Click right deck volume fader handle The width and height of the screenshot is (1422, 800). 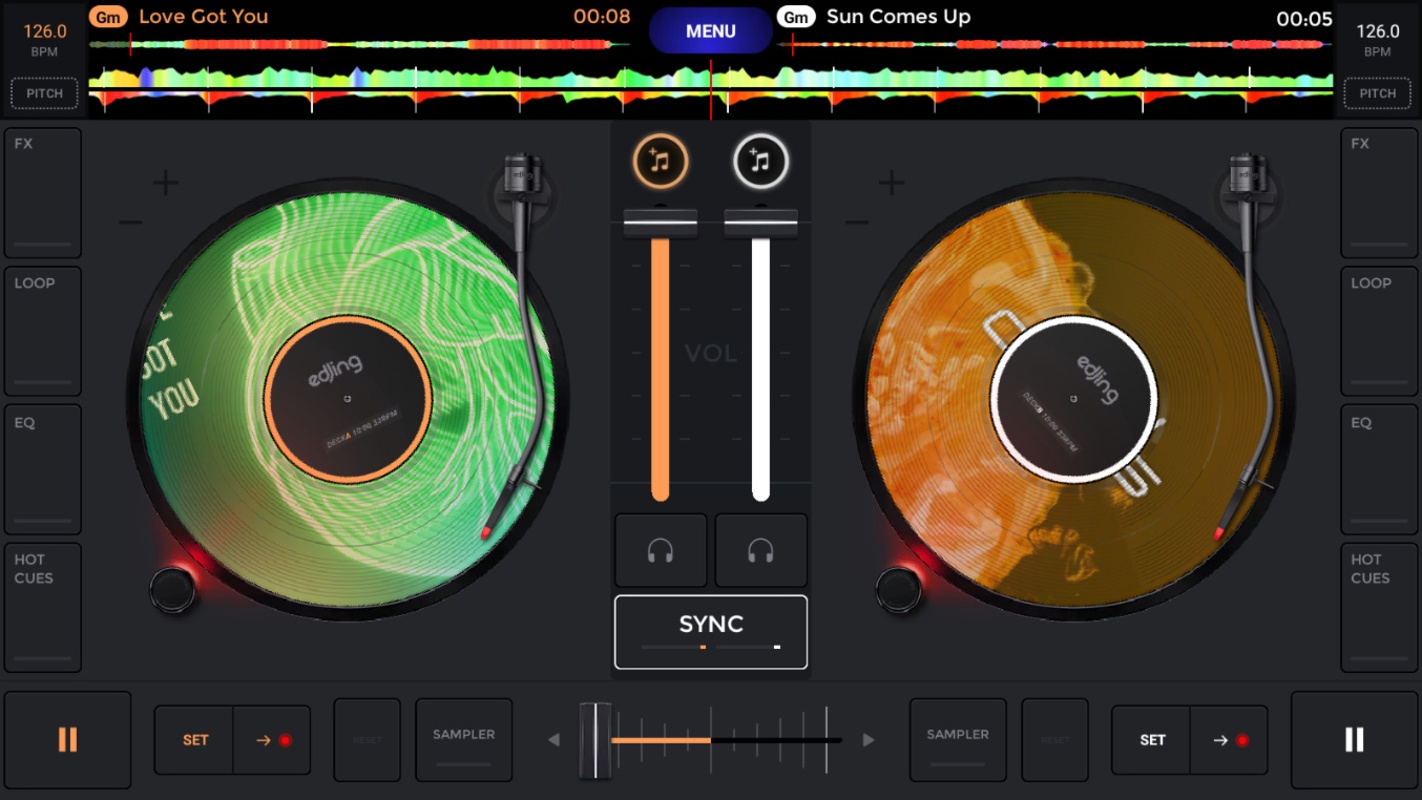[761, 223]
